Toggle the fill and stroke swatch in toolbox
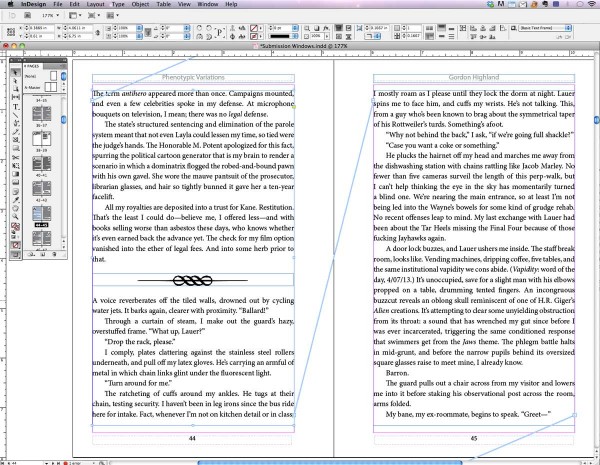This screenshot has width=600, height=465. coord(15,227)
